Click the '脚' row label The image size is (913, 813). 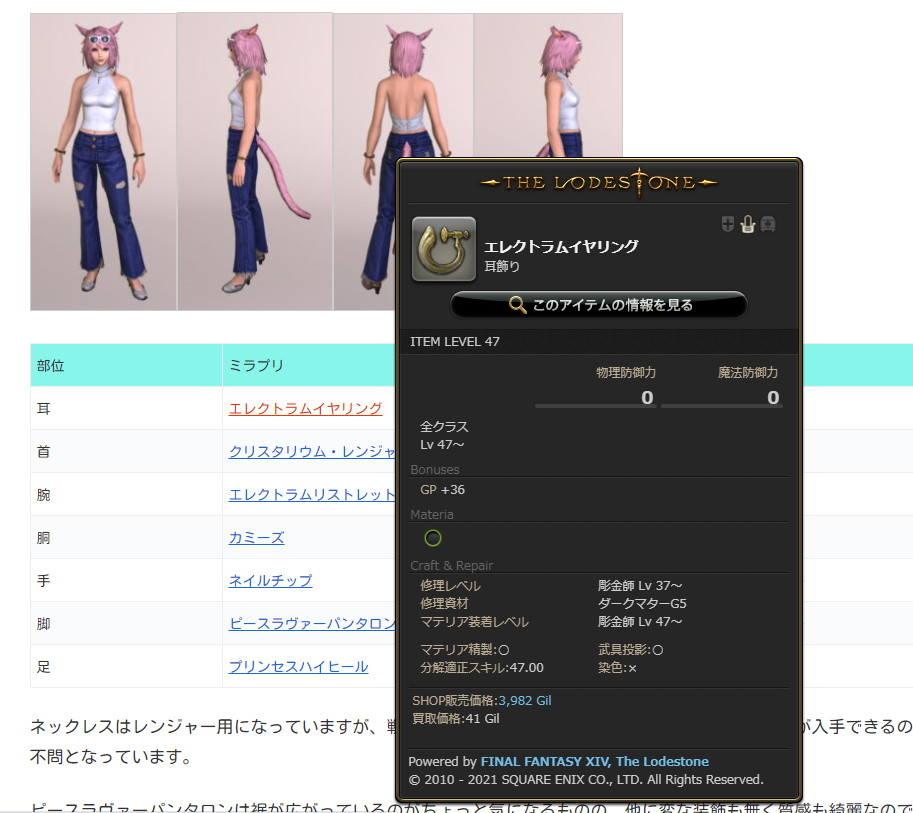click(x=44, y=624)
